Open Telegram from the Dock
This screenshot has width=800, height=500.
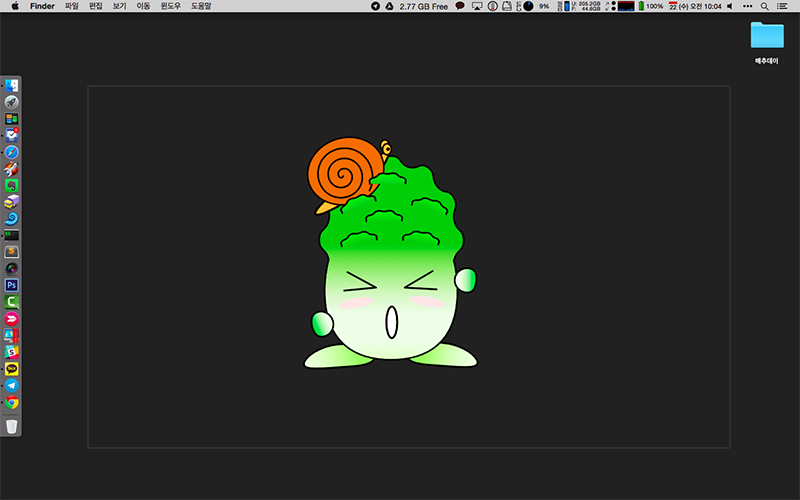click(11, 385)
